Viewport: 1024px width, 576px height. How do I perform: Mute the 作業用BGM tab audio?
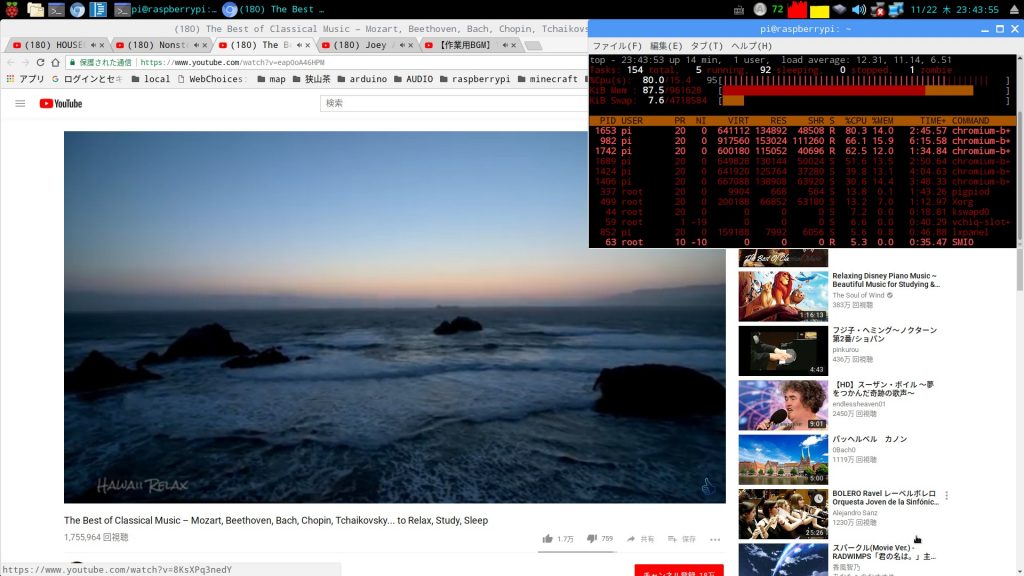coord(505,45)
